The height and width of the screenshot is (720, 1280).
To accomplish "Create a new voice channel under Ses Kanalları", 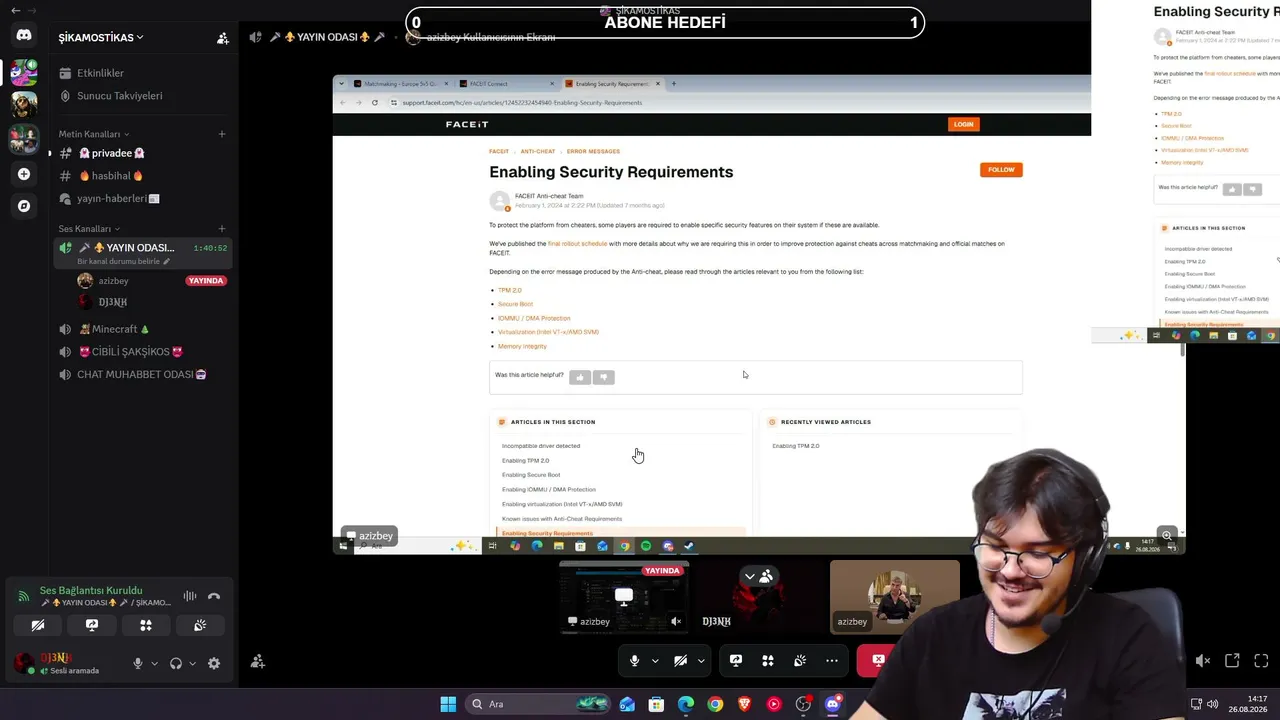I will (222, 229).
